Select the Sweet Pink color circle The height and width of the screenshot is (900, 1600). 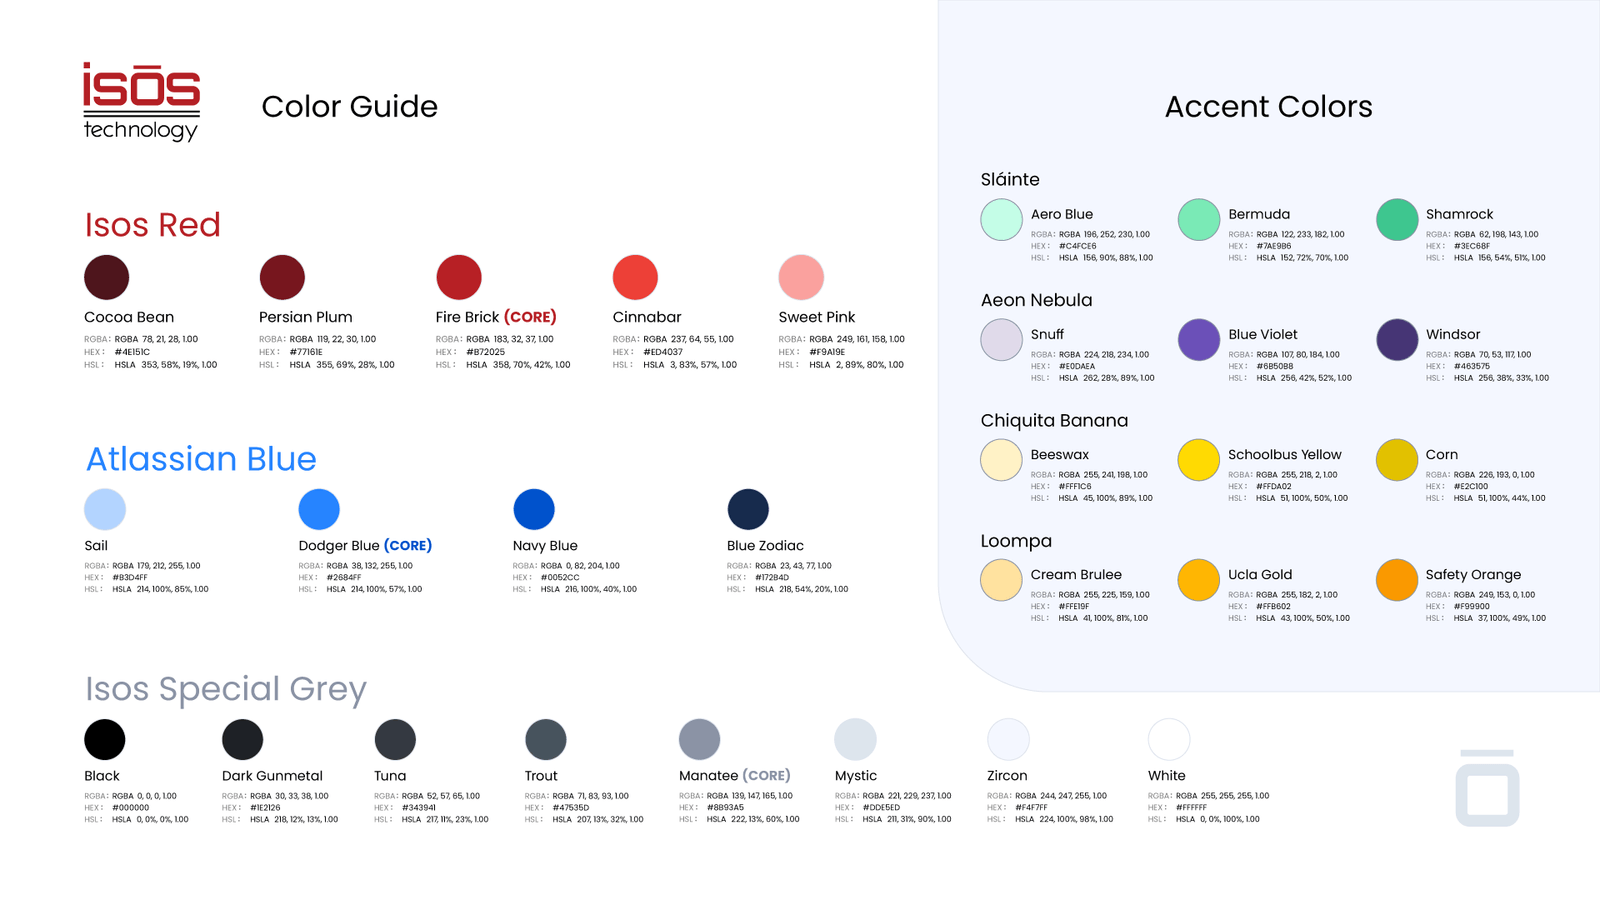tap(801, 277)
